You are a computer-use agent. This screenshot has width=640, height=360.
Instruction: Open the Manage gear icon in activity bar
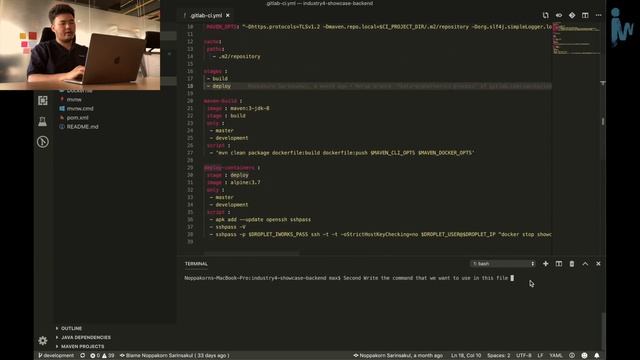click(x=43, y=340)
